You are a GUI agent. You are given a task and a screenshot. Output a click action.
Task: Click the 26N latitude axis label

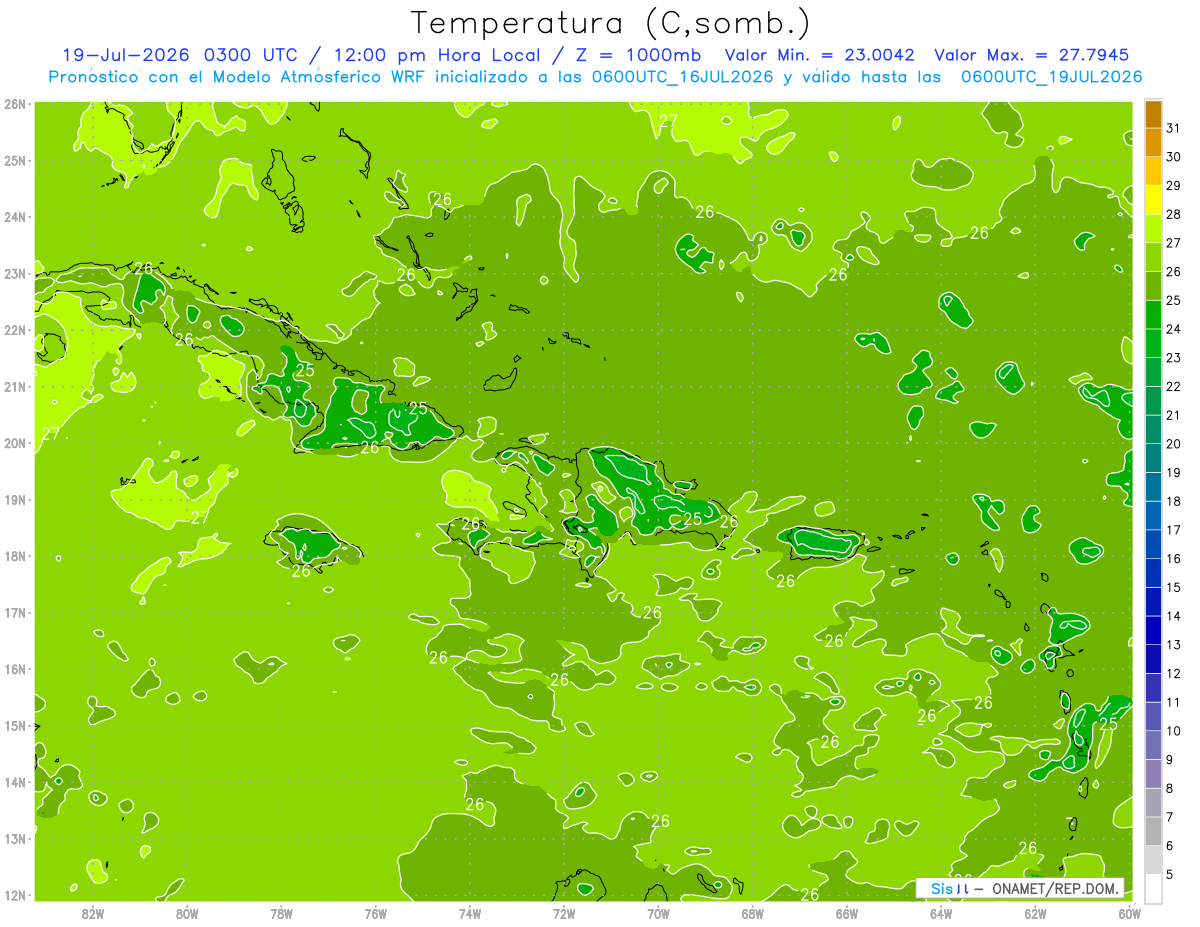point(14,104)
